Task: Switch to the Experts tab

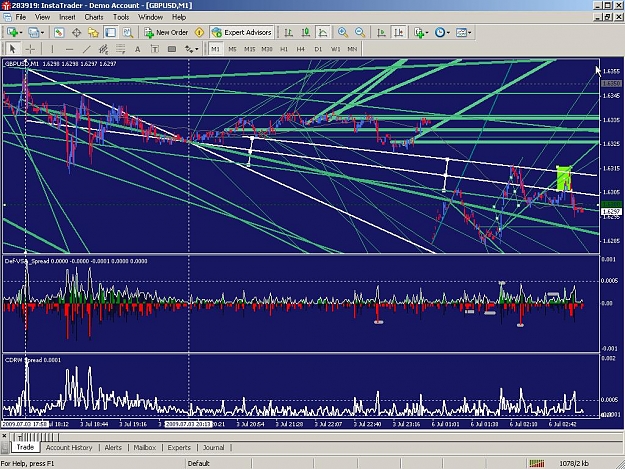Action: 179,447
